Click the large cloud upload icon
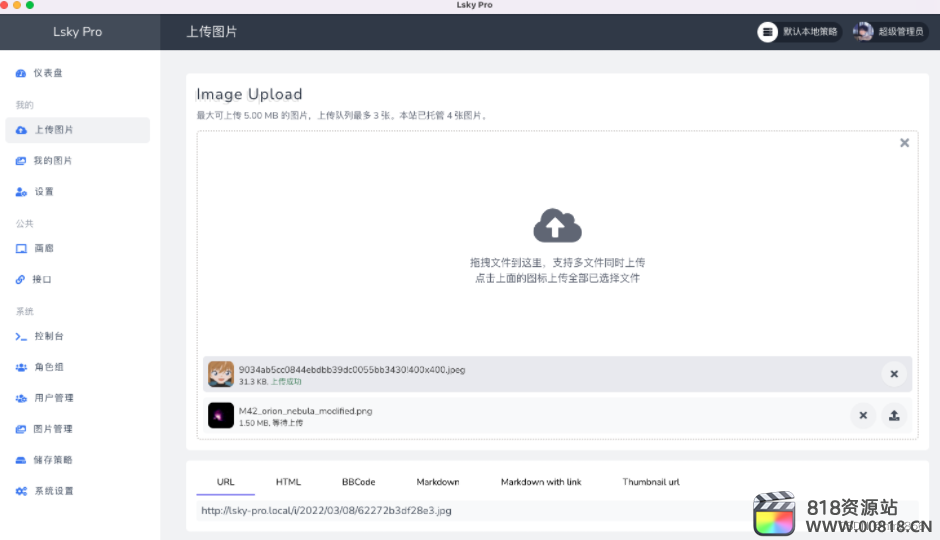The height and width of the screenshot is (540, 940). (x=558, y=225)
